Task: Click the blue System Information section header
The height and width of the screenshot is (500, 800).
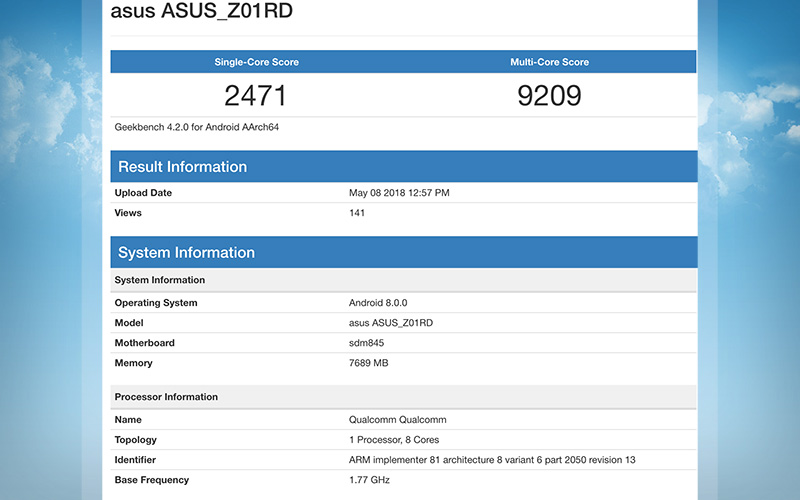Action: tap(404, 252)
